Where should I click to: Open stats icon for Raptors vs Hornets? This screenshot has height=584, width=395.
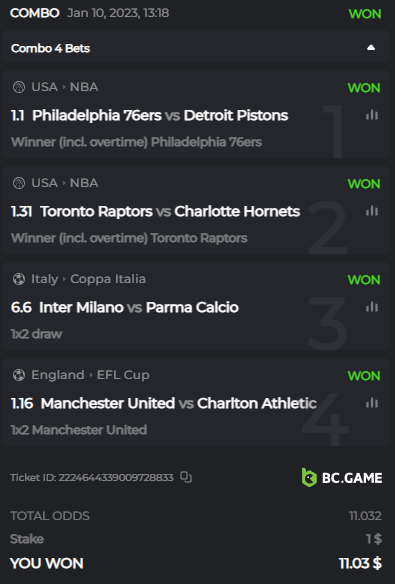pyautogui.click(x=372, y=211)
